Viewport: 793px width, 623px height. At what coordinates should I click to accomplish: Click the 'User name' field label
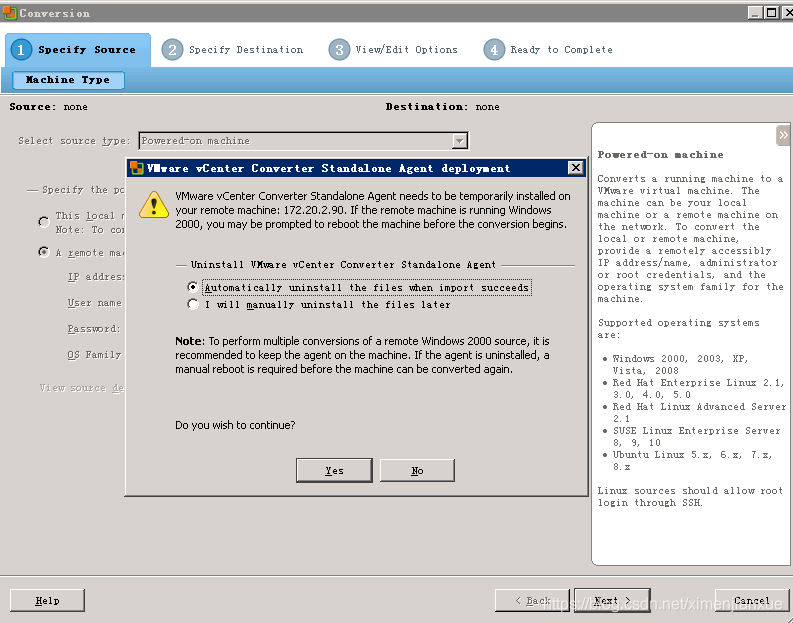pos(95,303)
